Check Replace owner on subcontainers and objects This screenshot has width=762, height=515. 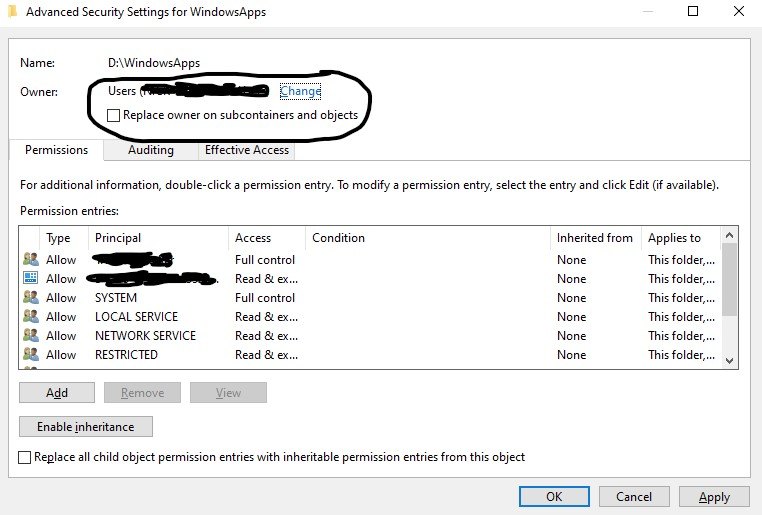coord(113,115)
